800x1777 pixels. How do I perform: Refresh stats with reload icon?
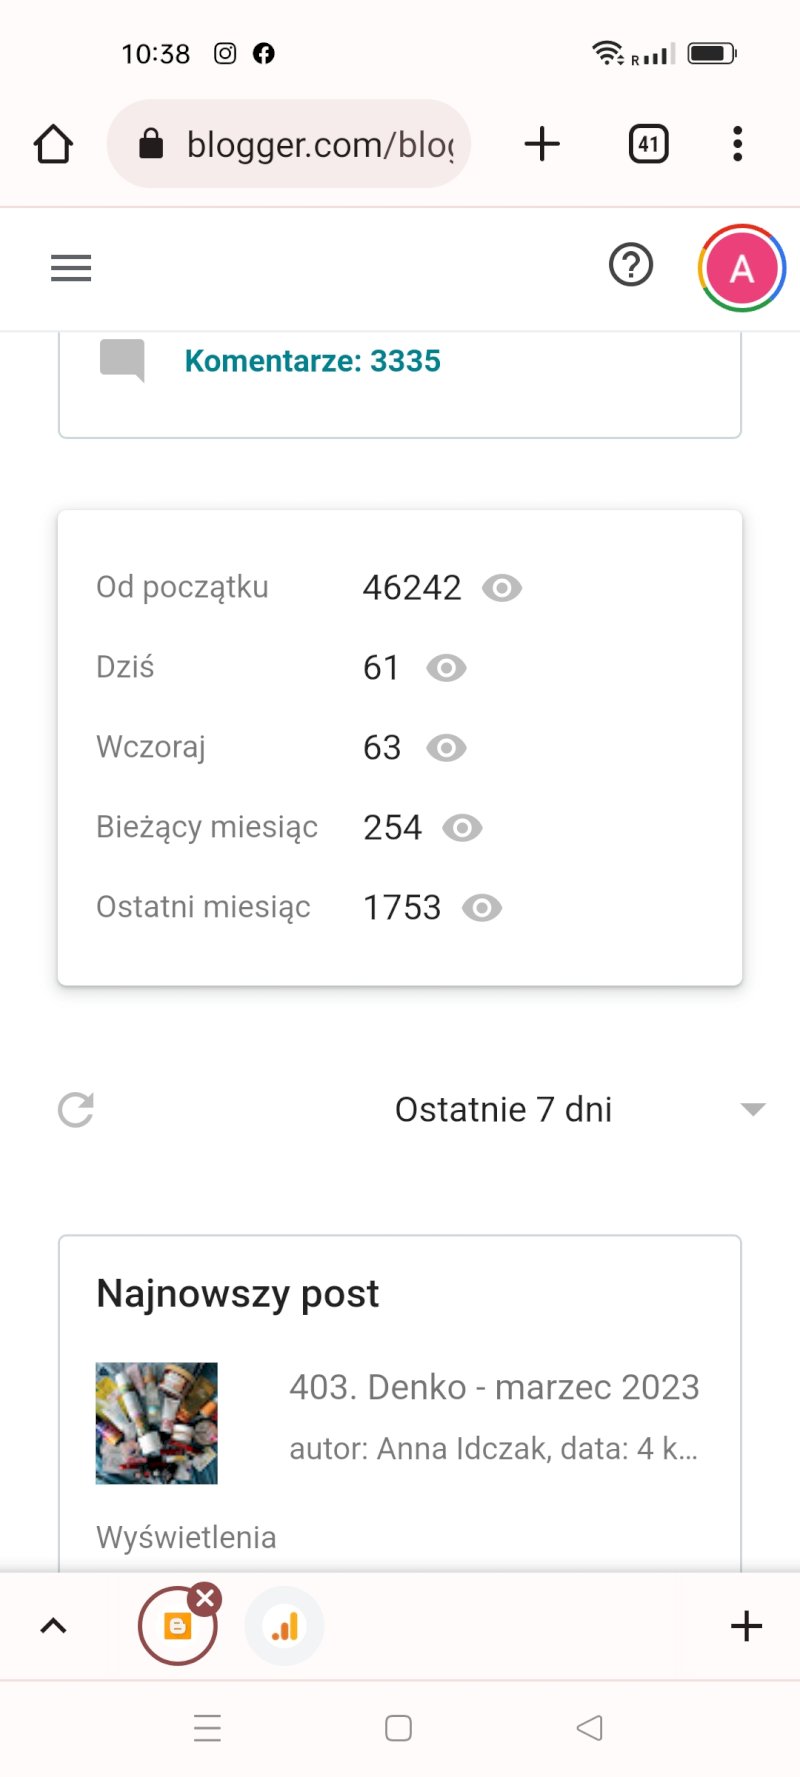pyautogui.click(x=76, y=1109)
